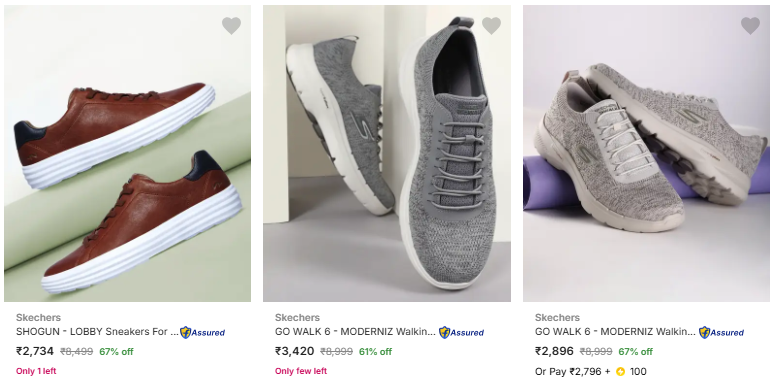
Task: Open GO WALK 6 title priced ₹2,896
Action: pyautogui.click(x=615, y=332)
